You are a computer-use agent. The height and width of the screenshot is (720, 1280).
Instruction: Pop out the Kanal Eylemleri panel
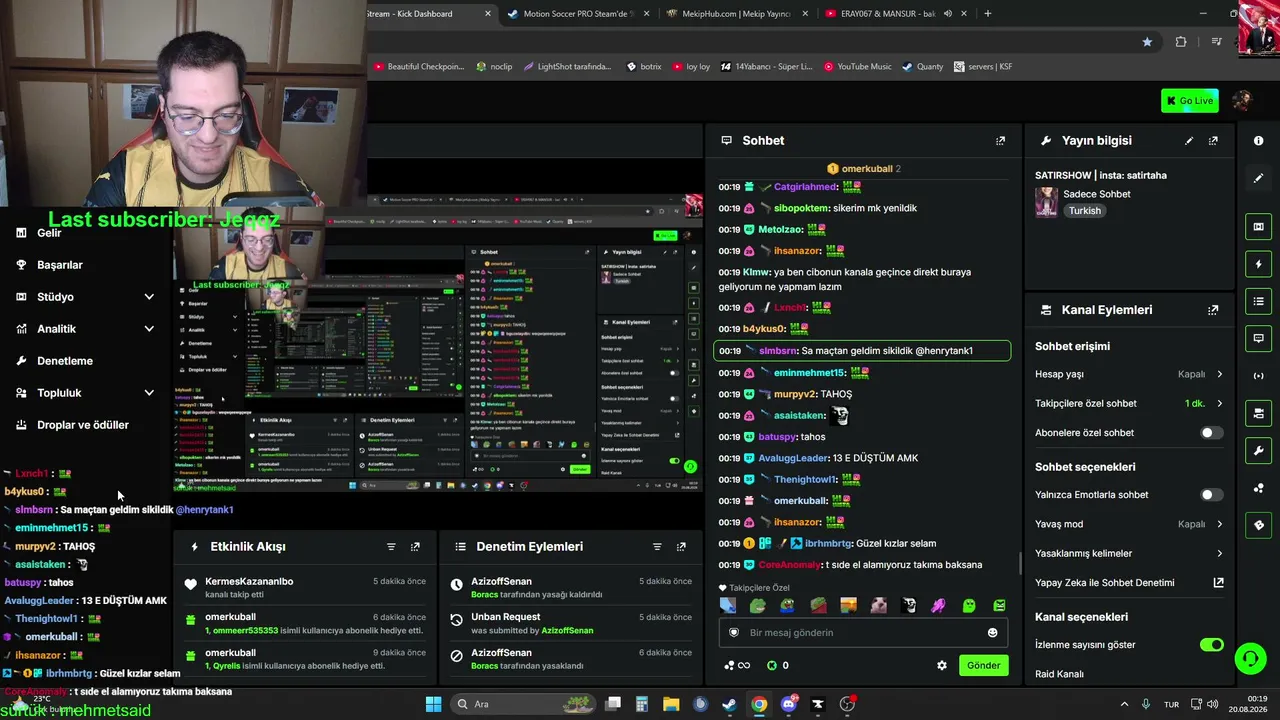(1213, 310)
